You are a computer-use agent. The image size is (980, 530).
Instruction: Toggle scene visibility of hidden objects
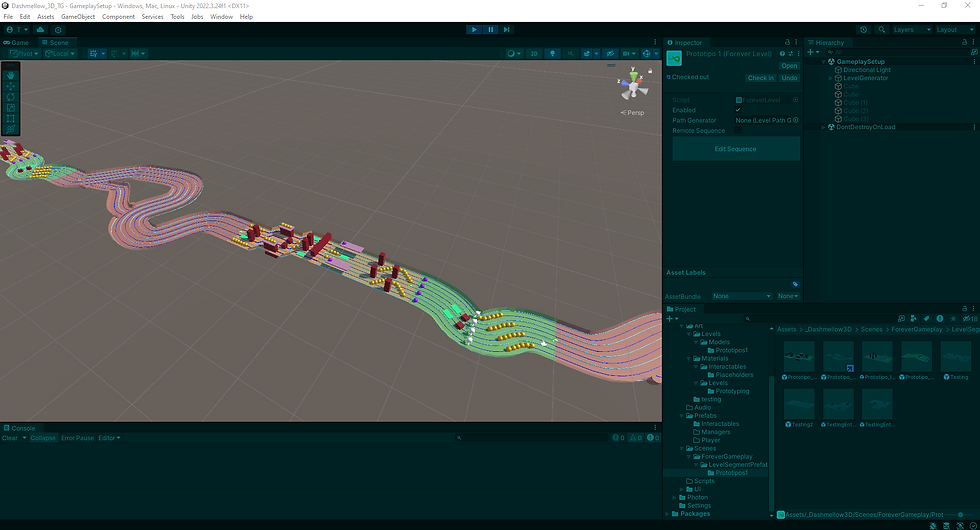click(610, 54)
